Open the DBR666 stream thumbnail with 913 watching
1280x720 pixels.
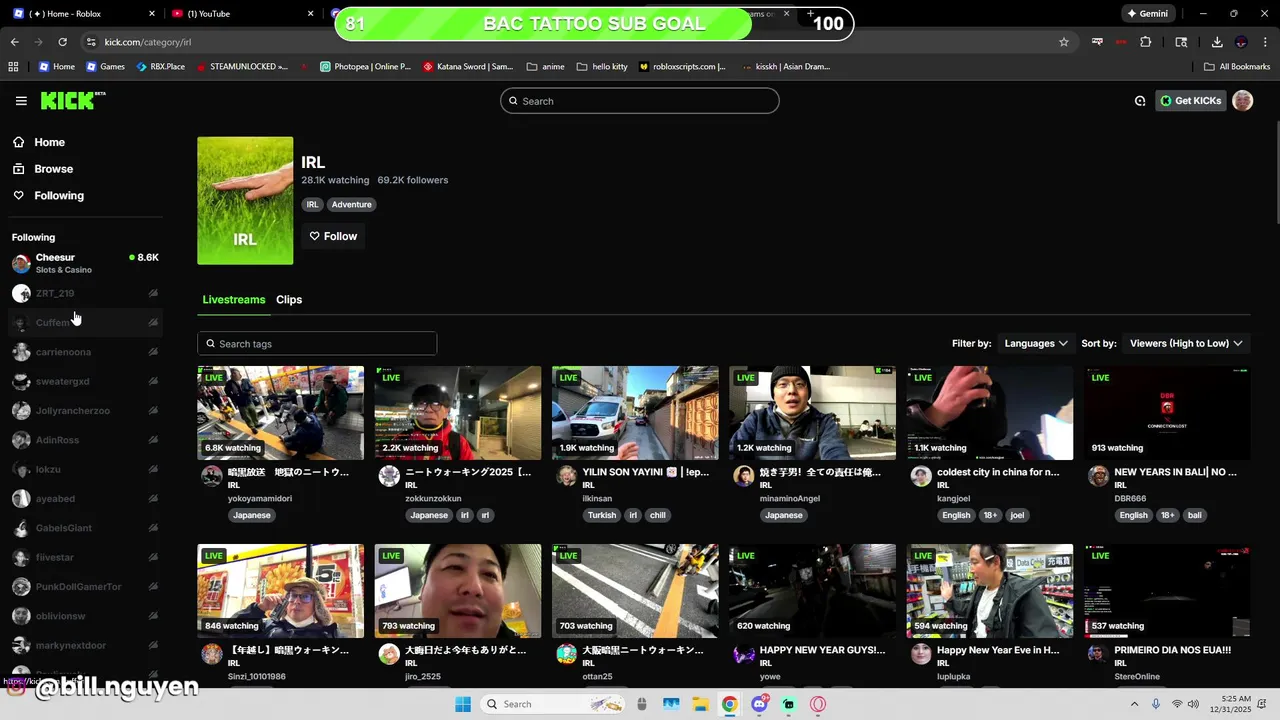click(1167, 413)
